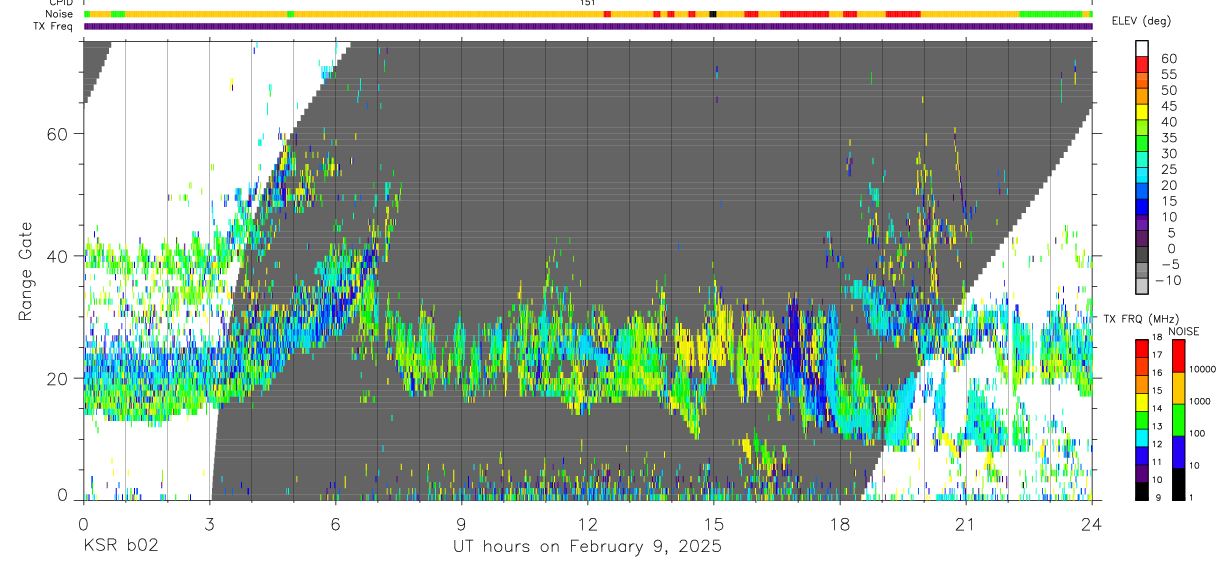Click ELEV legend value 55
1228x567 pixels.
click(1167, 75)
